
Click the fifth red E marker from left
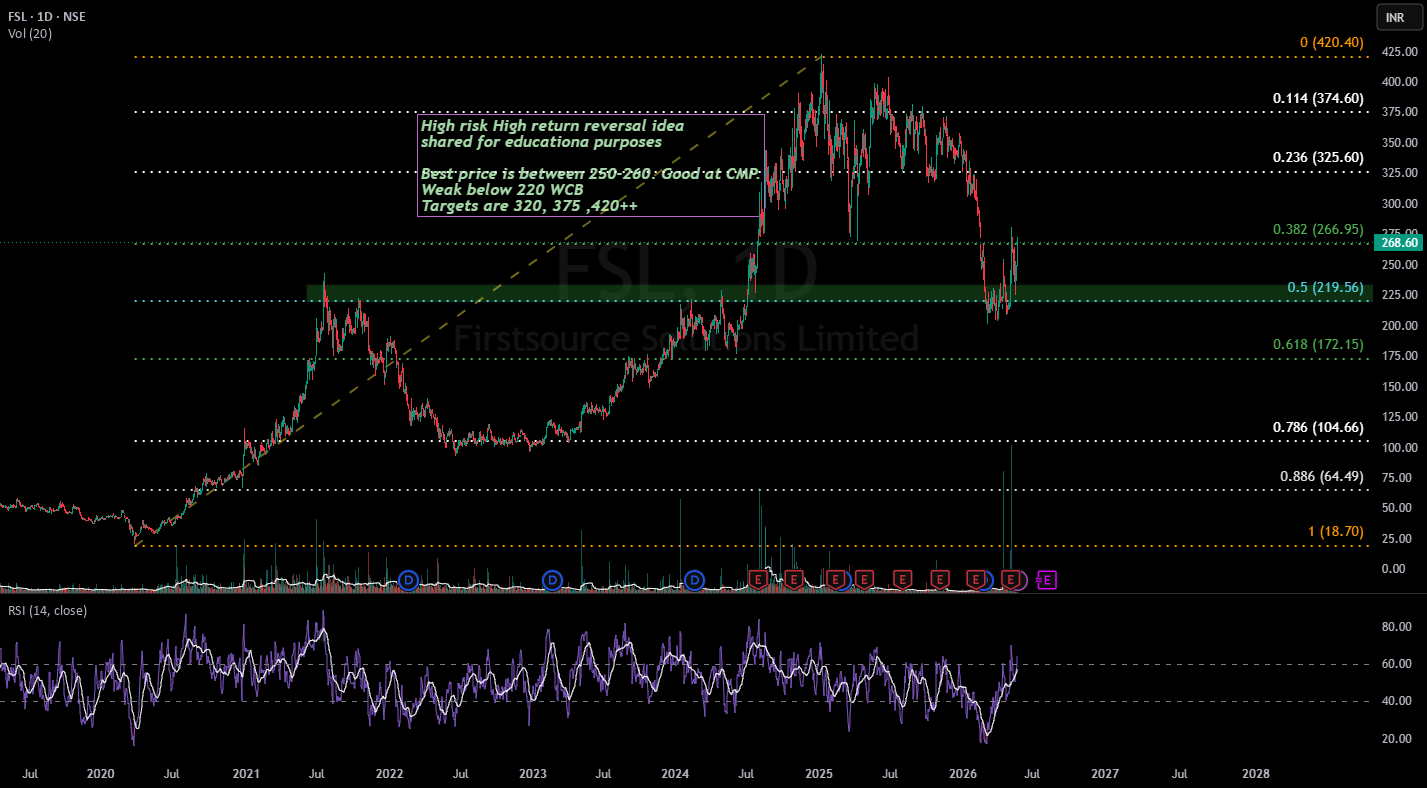point(902,579)
